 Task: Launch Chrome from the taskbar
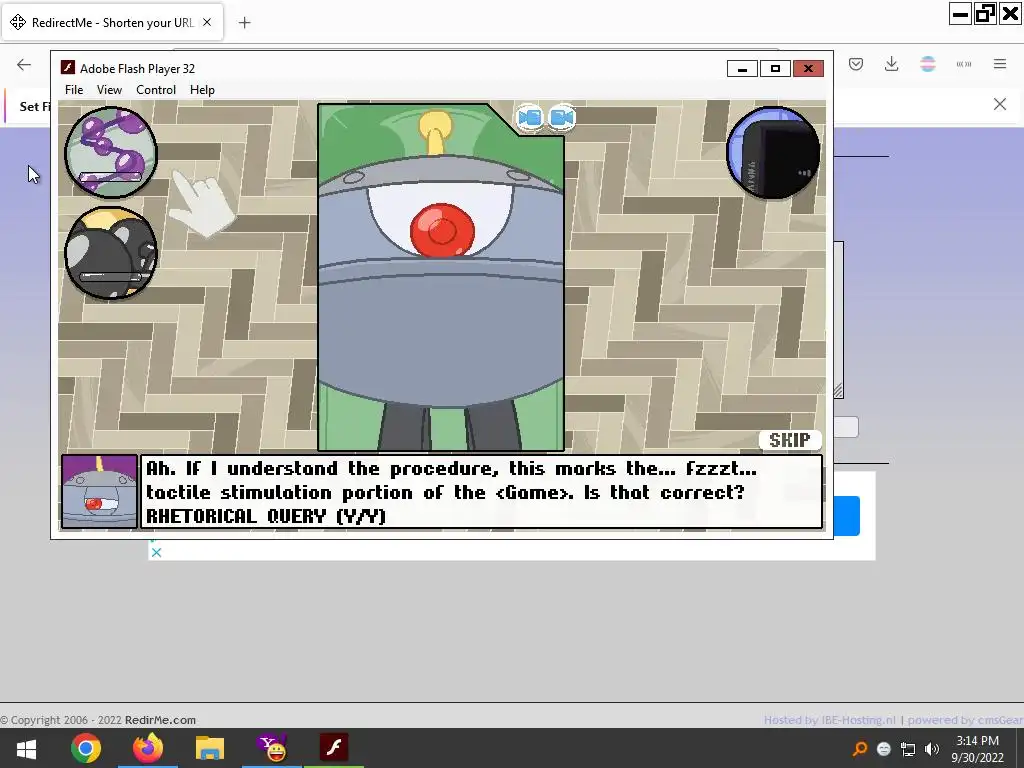coord(86,748)
